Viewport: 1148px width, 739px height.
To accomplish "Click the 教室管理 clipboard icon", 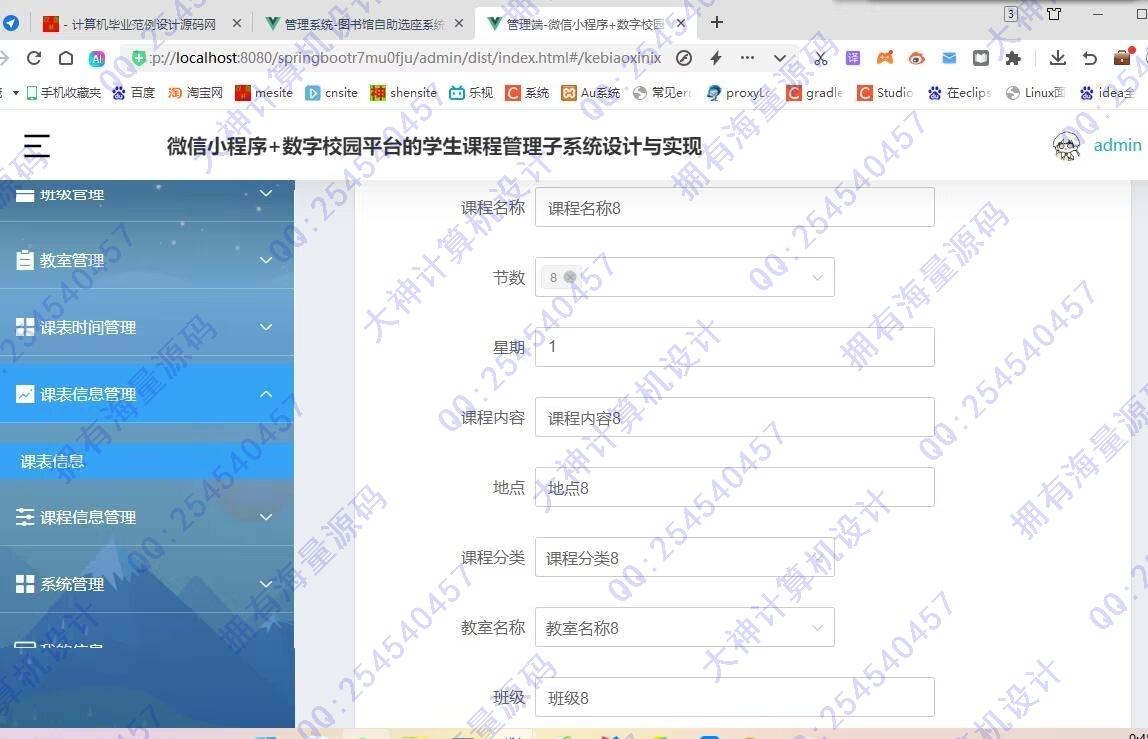I will [x=25, y=260].
